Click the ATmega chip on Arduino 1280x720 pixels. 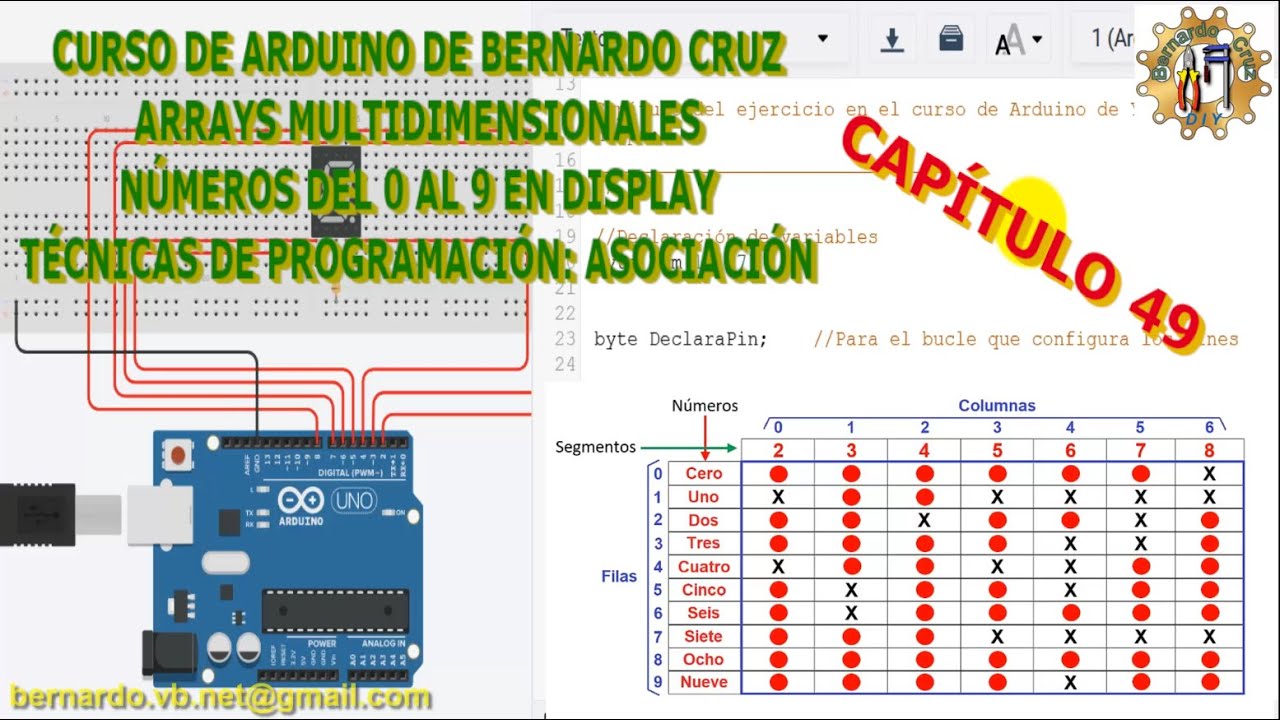(336, 611)
